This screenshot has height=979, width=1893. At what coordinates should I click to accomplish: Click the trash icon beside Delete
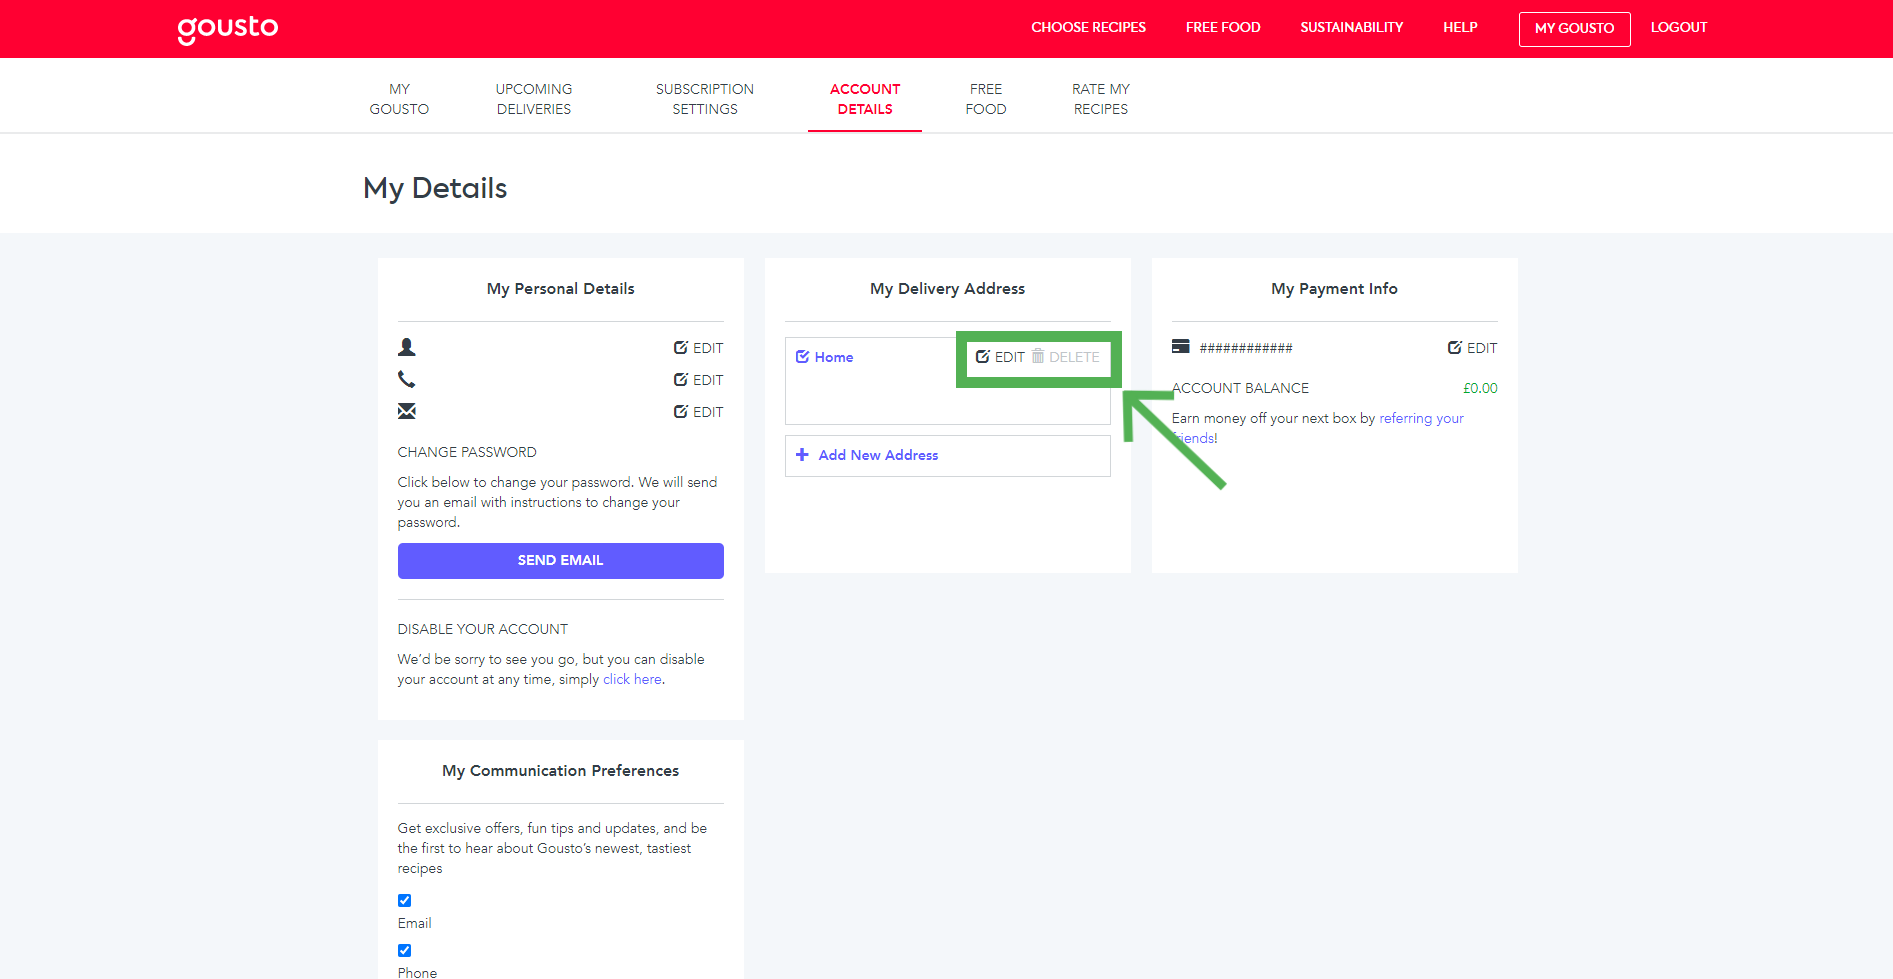[x=1038, y=356]
